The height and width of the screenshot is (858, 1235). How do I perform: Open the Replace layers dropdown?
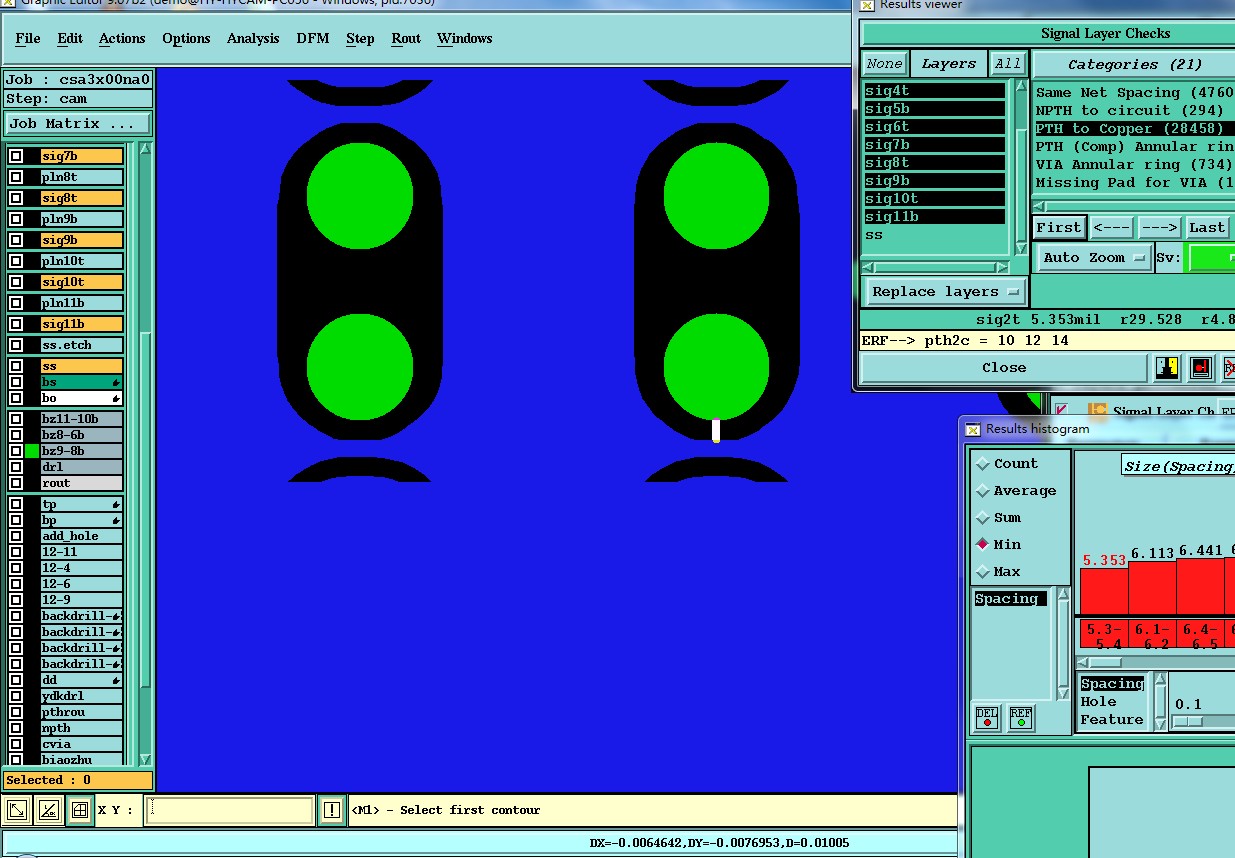point(945,292)
